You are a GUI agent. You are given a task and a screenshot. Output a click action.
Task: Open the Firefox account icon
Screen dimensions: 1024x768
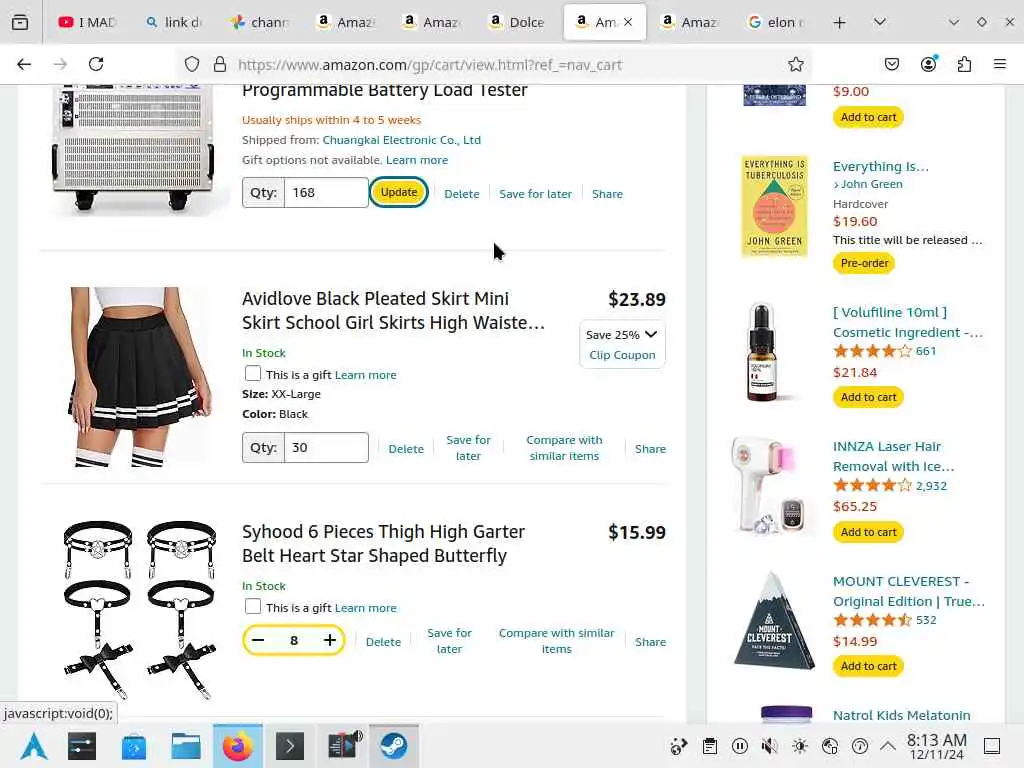tap(928, 64)
